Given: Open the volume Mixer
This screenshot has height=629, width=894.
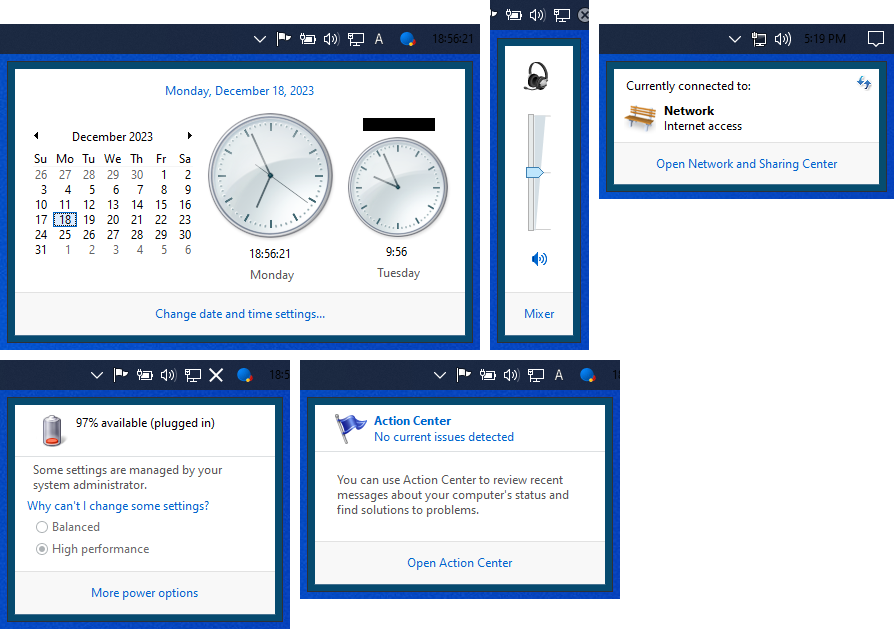Looking at the screenshot, I should 539,314.
